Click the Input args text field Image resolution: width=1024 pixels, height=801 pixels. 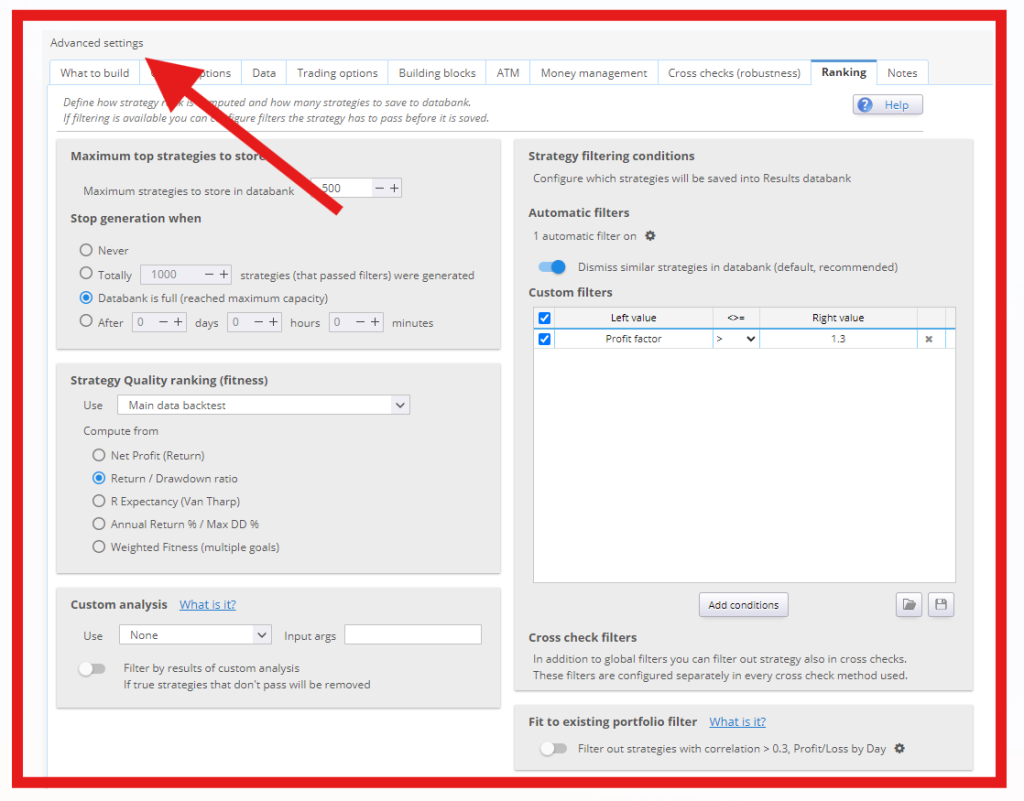412,635
